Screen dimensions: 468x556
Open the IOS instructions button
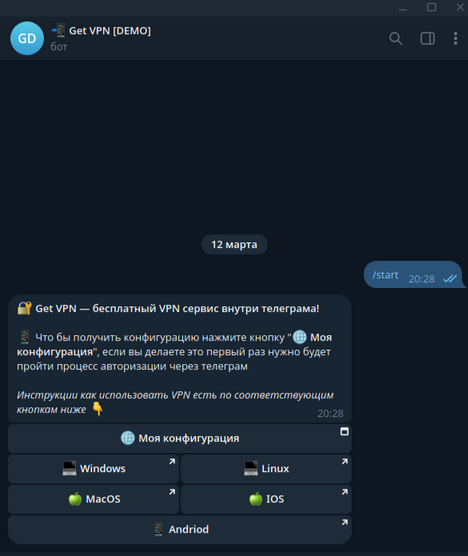[266, 499]
